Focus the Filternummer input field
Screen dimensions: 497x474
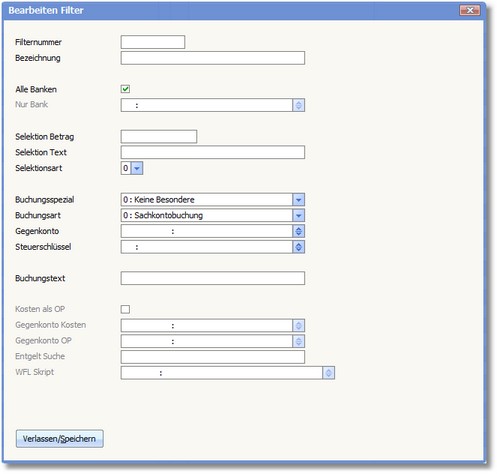coord(153,42)
